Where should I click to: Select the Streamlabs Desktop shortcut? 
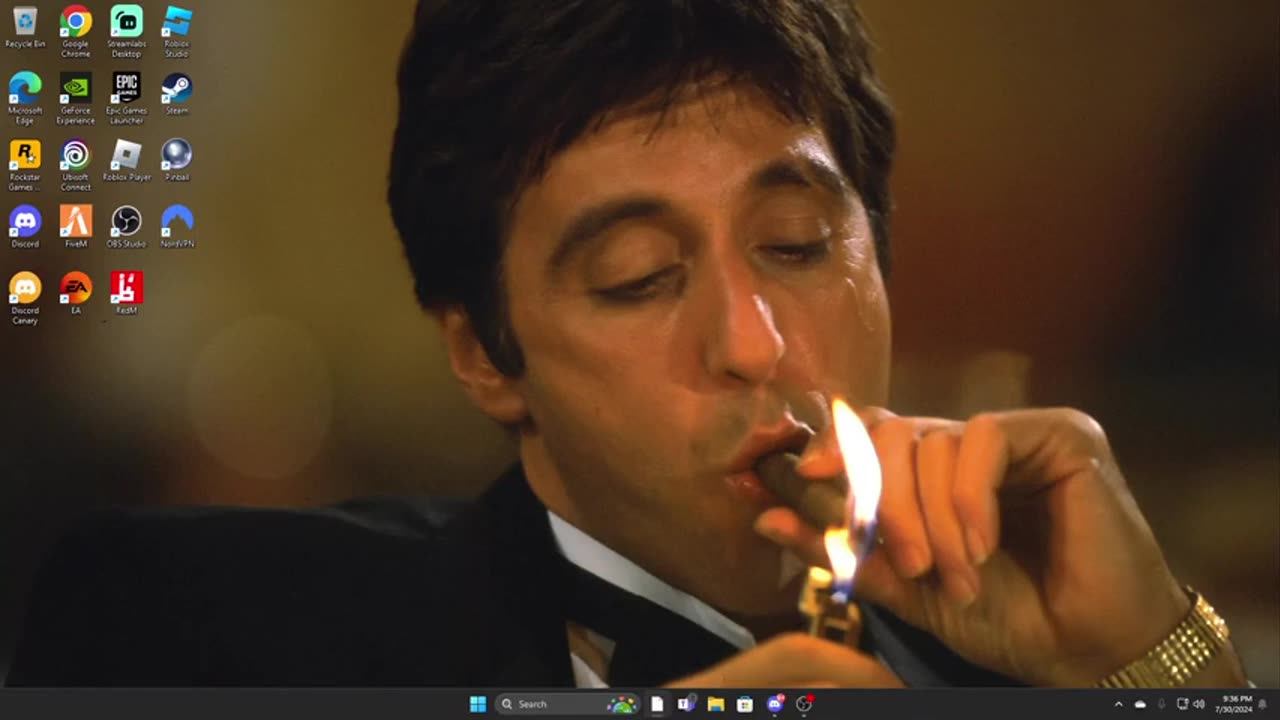(x=126, y=31)
